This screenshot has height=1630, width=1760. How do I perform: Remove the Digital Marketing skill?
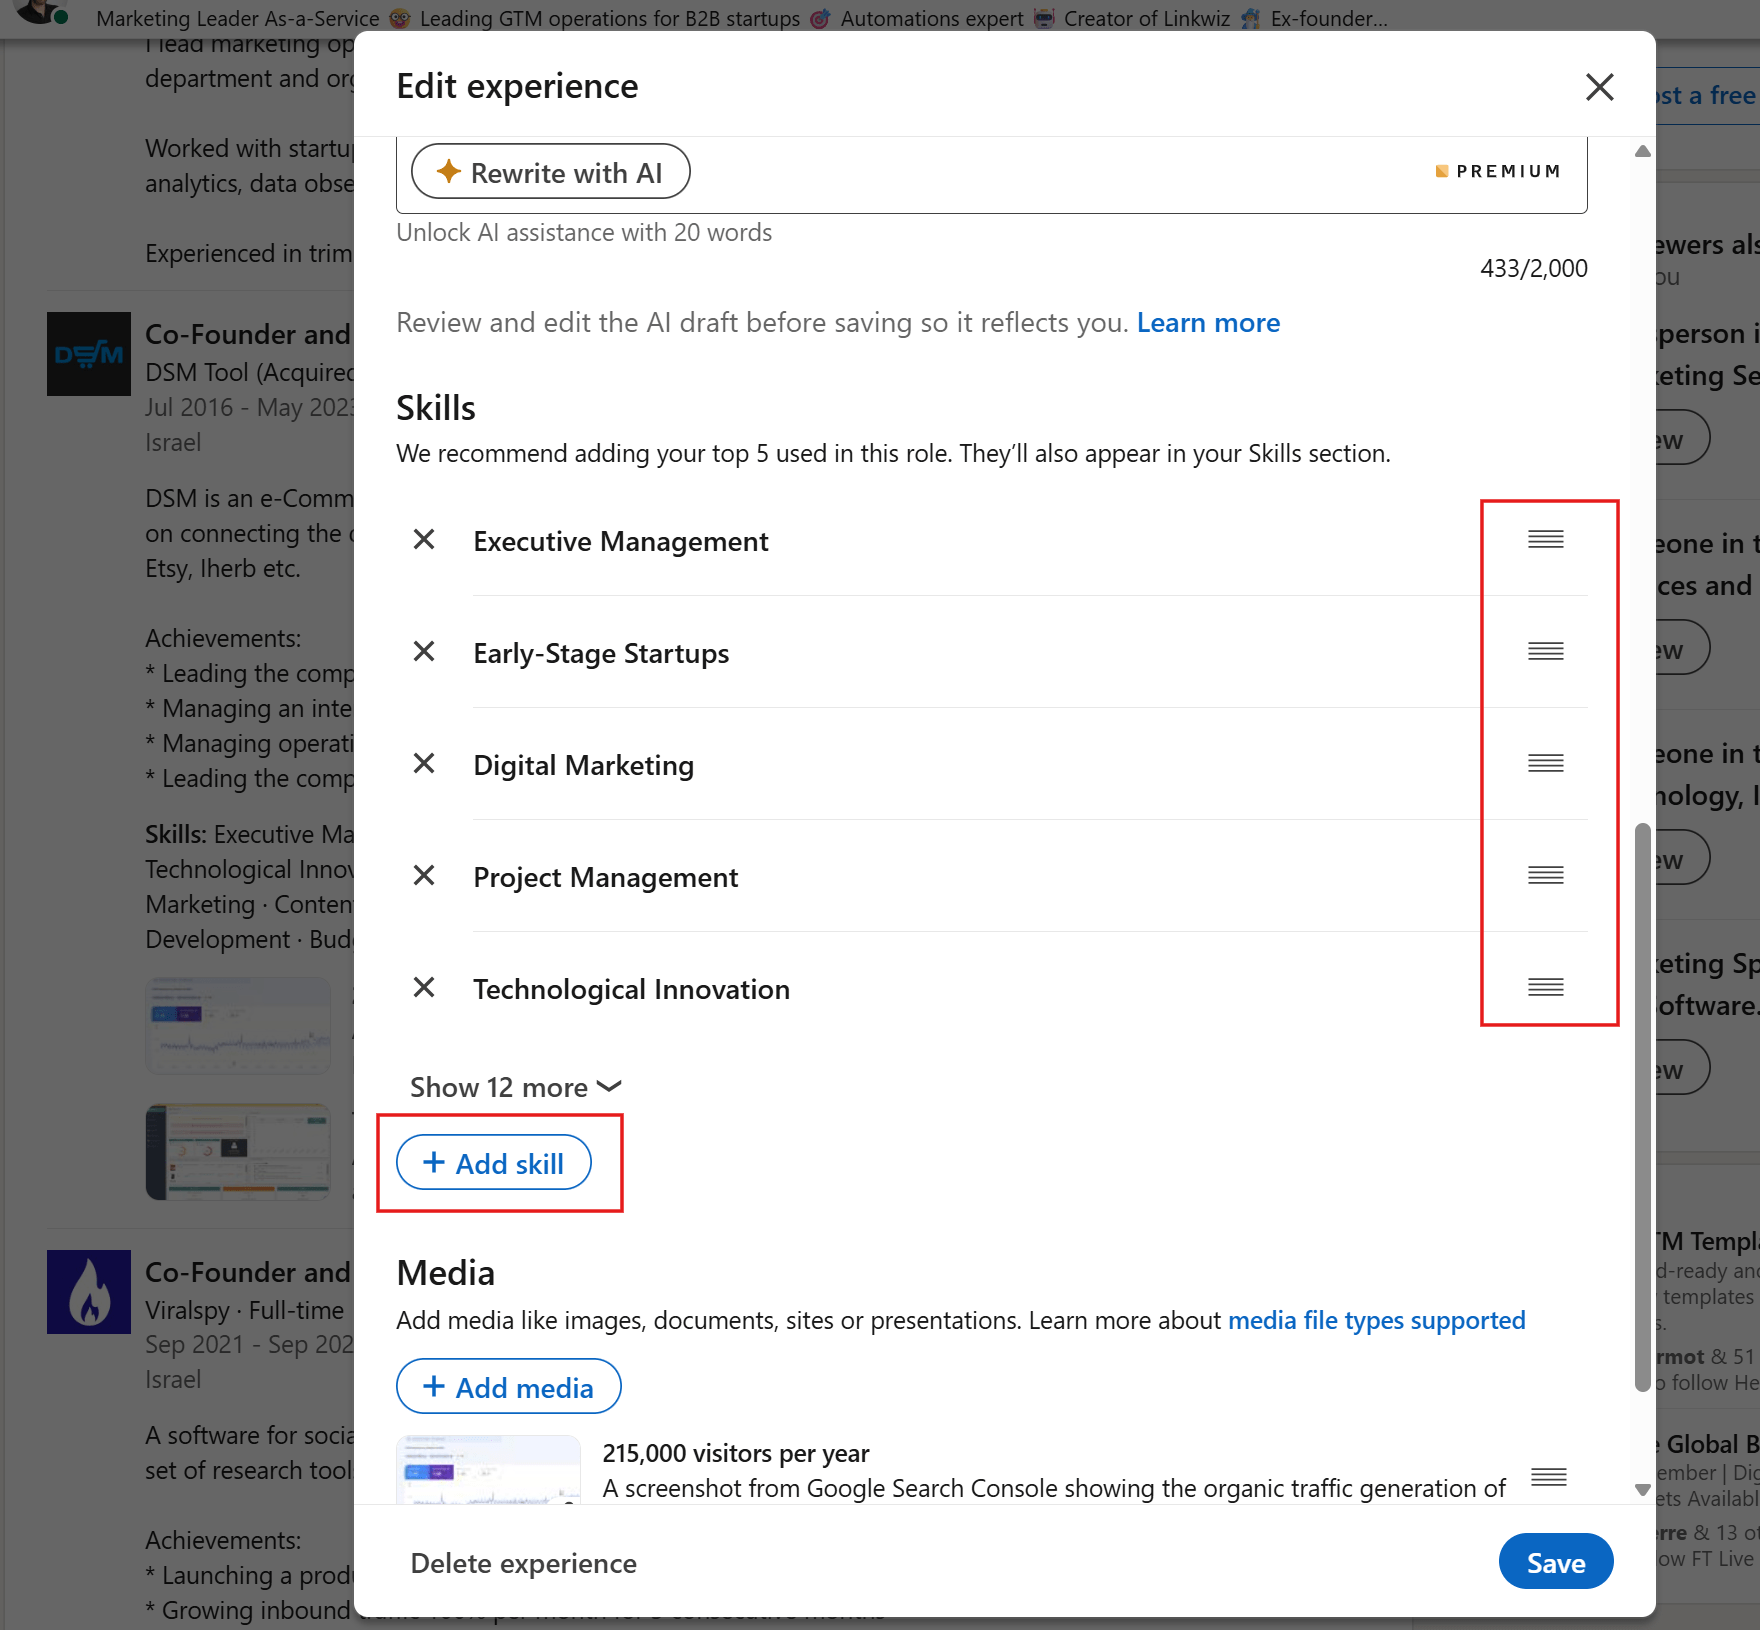pos(424,764)
